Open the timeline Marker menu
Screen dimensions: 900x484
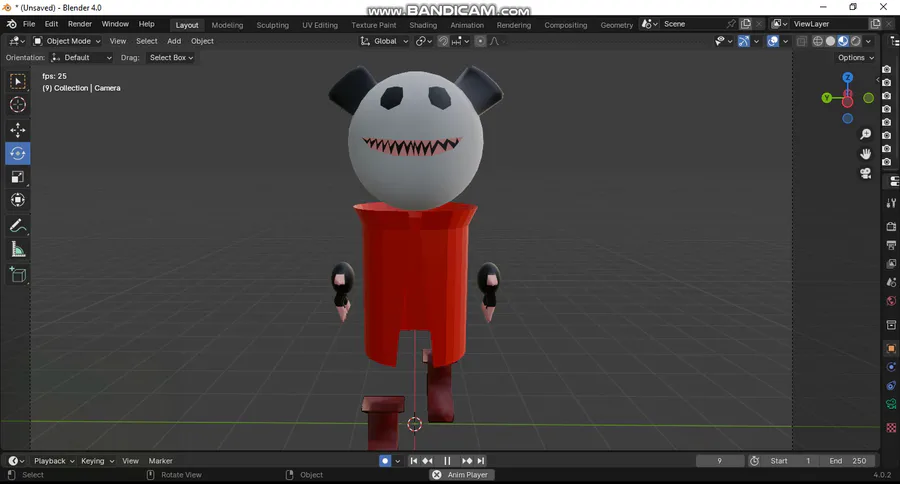161,461
